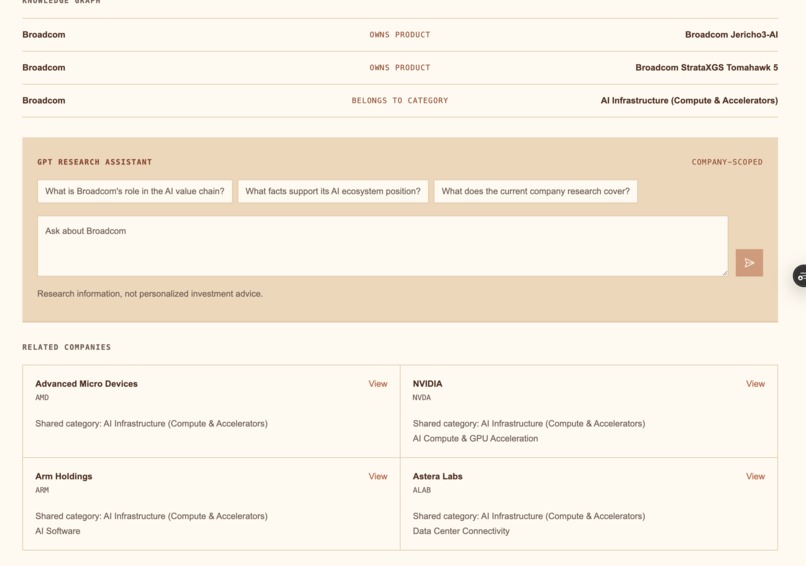Click the shared category line under NVIDIA

point(528,424)
